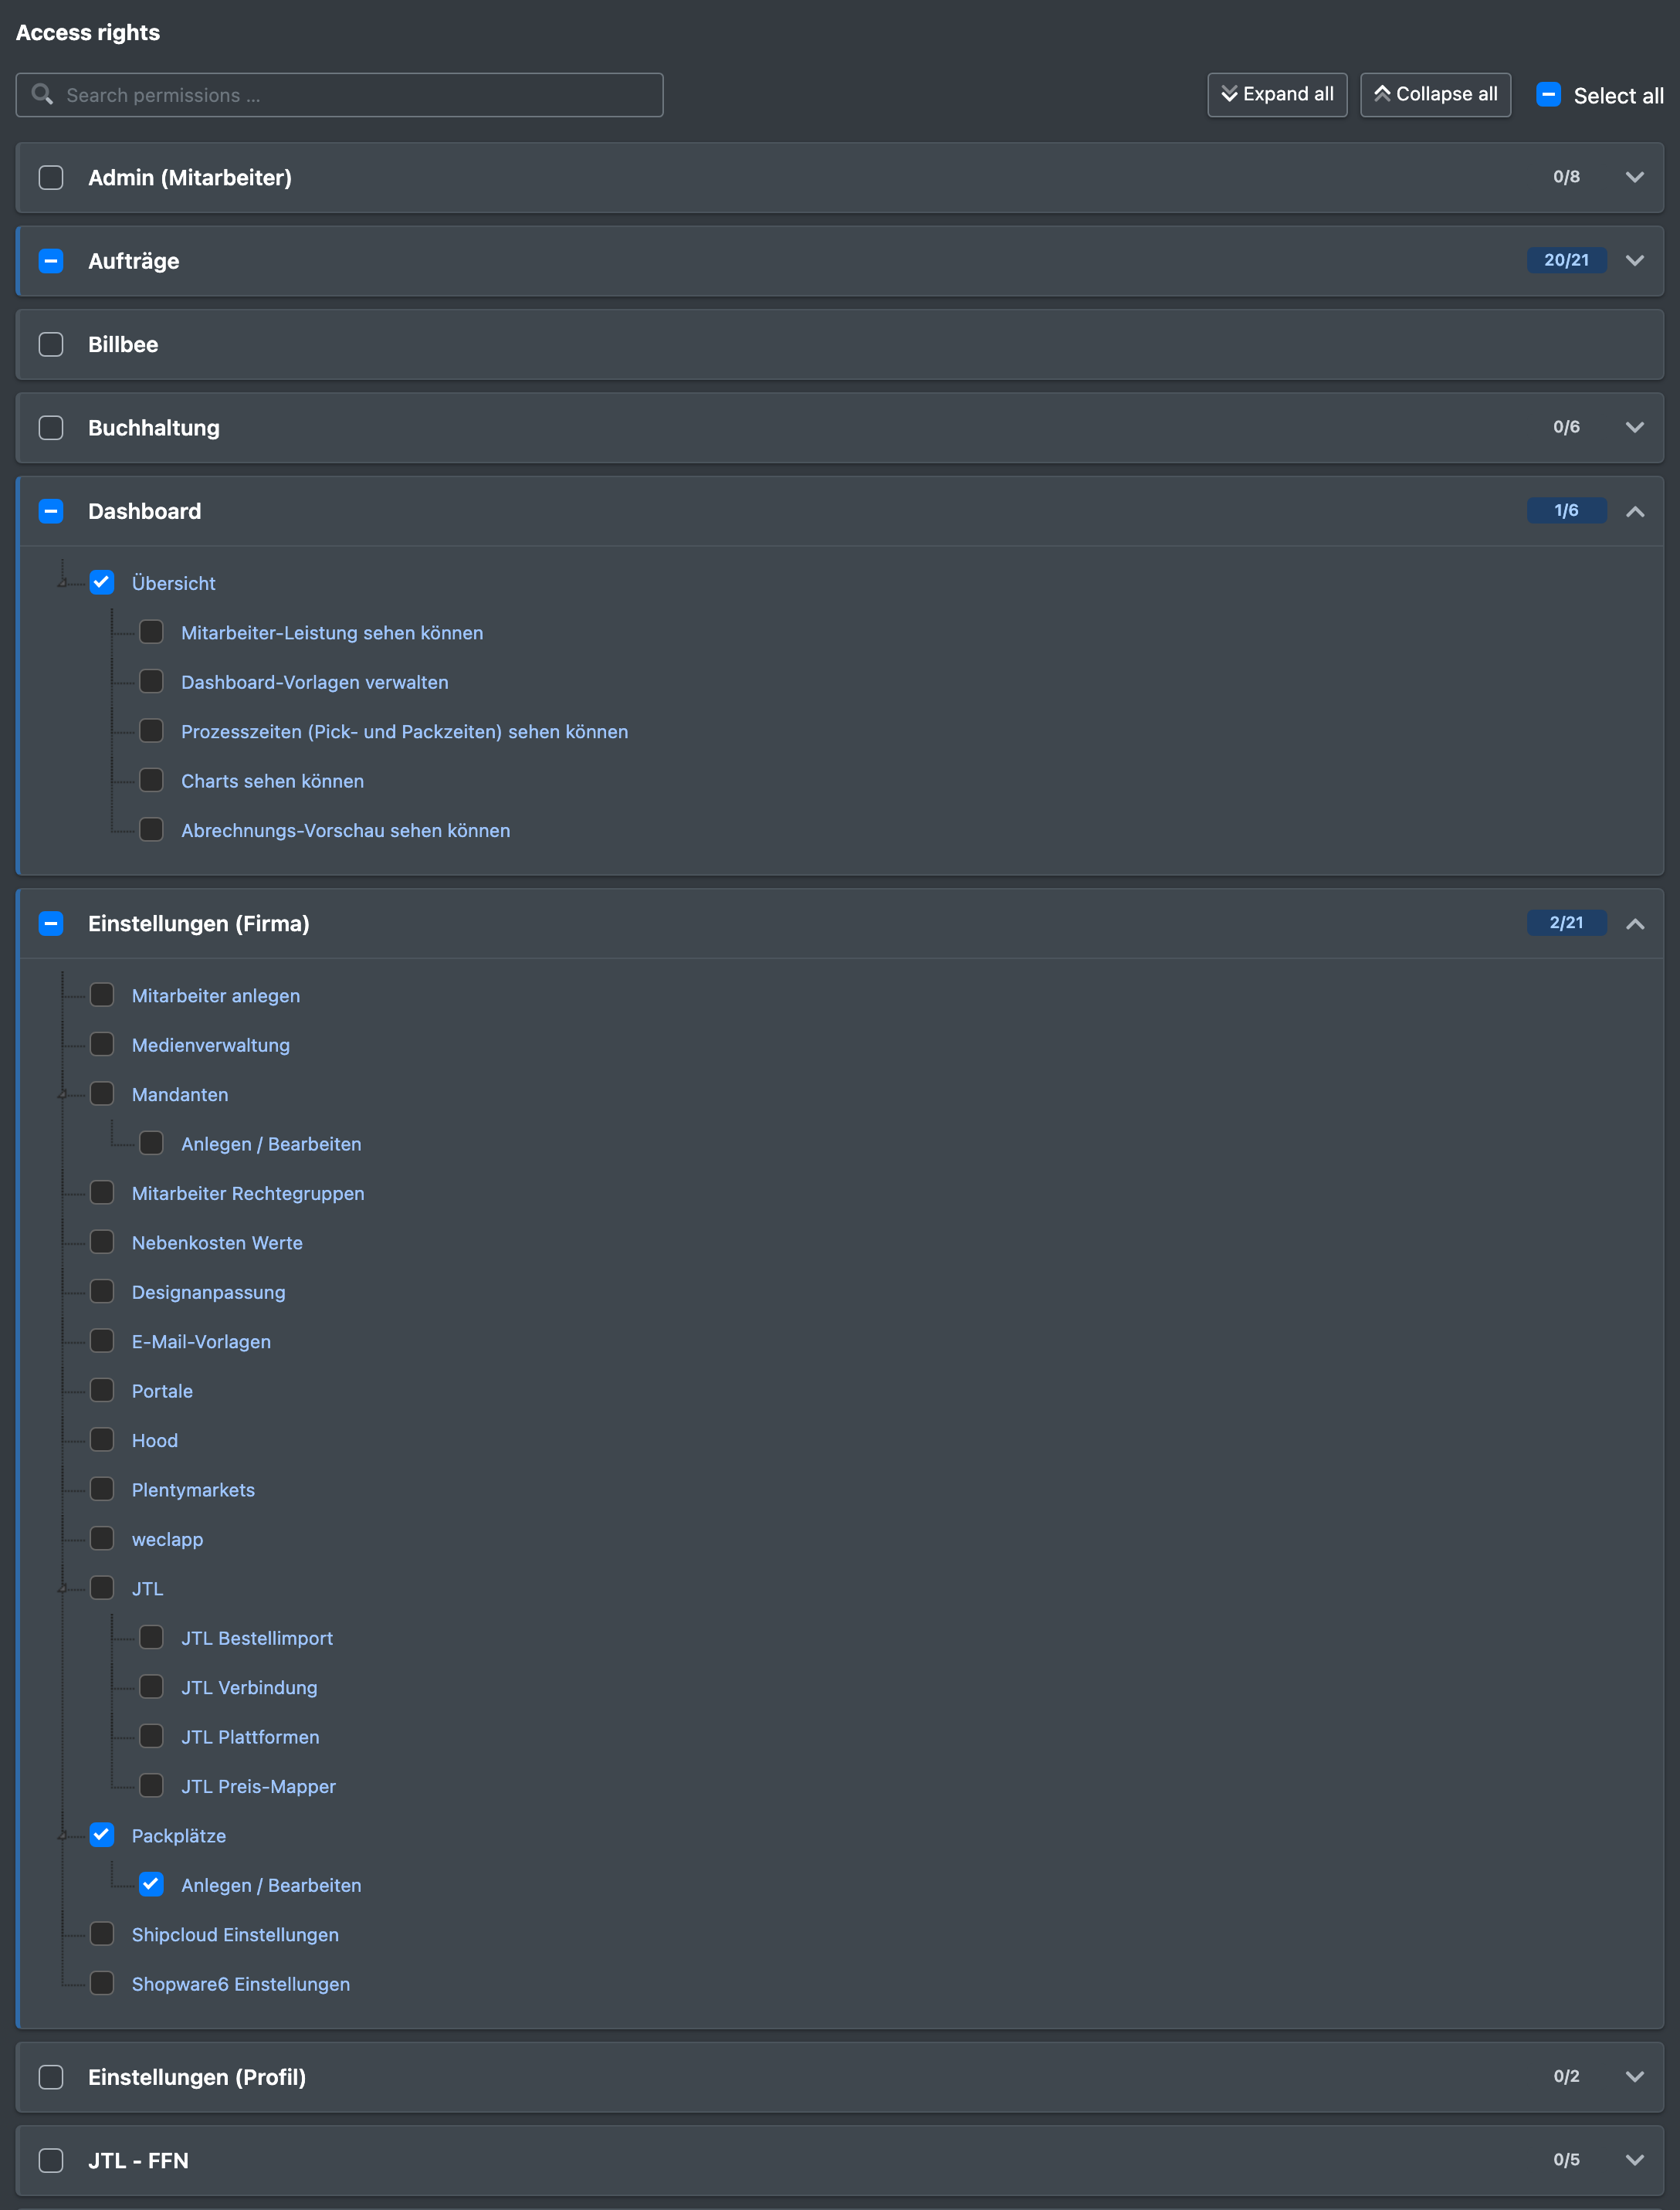The width and height of the screenshot is (1680, 2210).
Task: Expand the Buchhaltung section chevron
Action: coord(1634,427)
